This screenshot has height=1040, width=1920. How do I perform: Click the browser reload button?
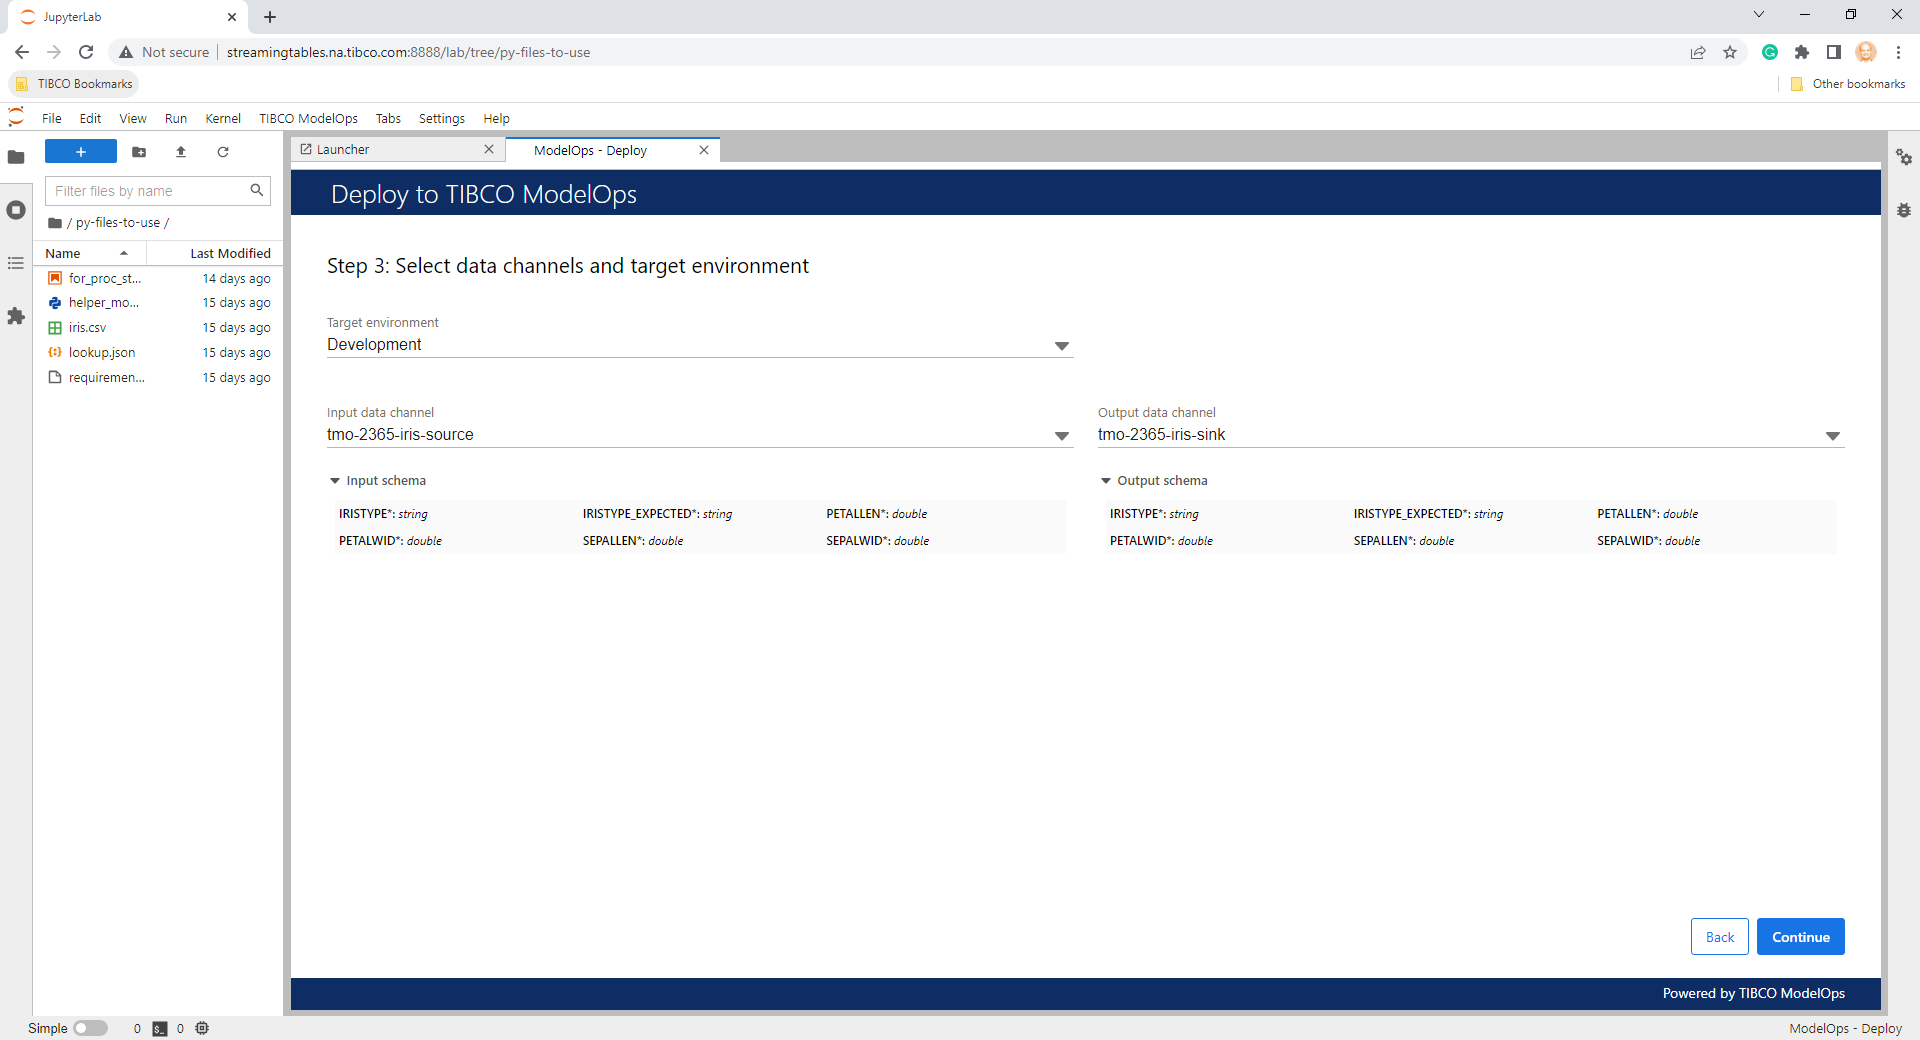click(86, 52)
